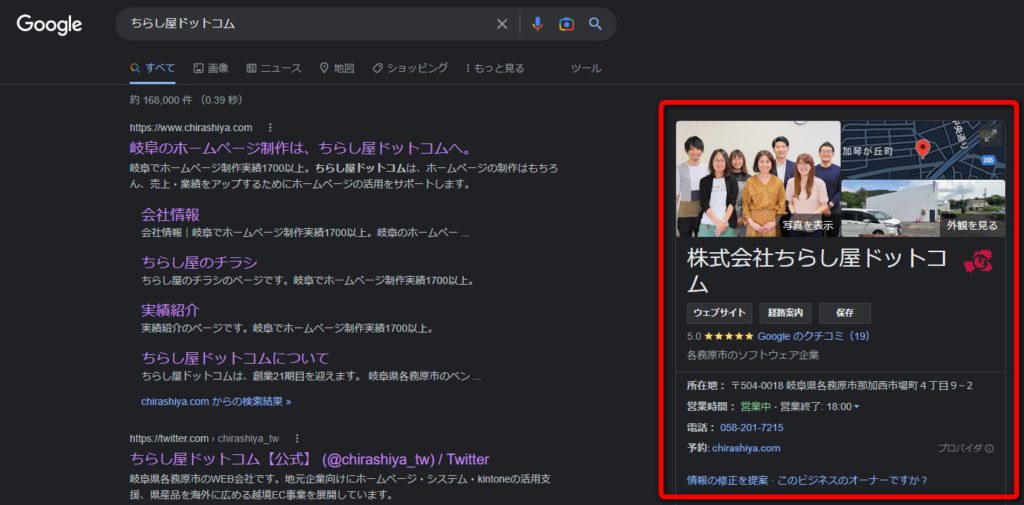
Task: Switch to the ニュース news tab
Action: click(x=274, y=68)
